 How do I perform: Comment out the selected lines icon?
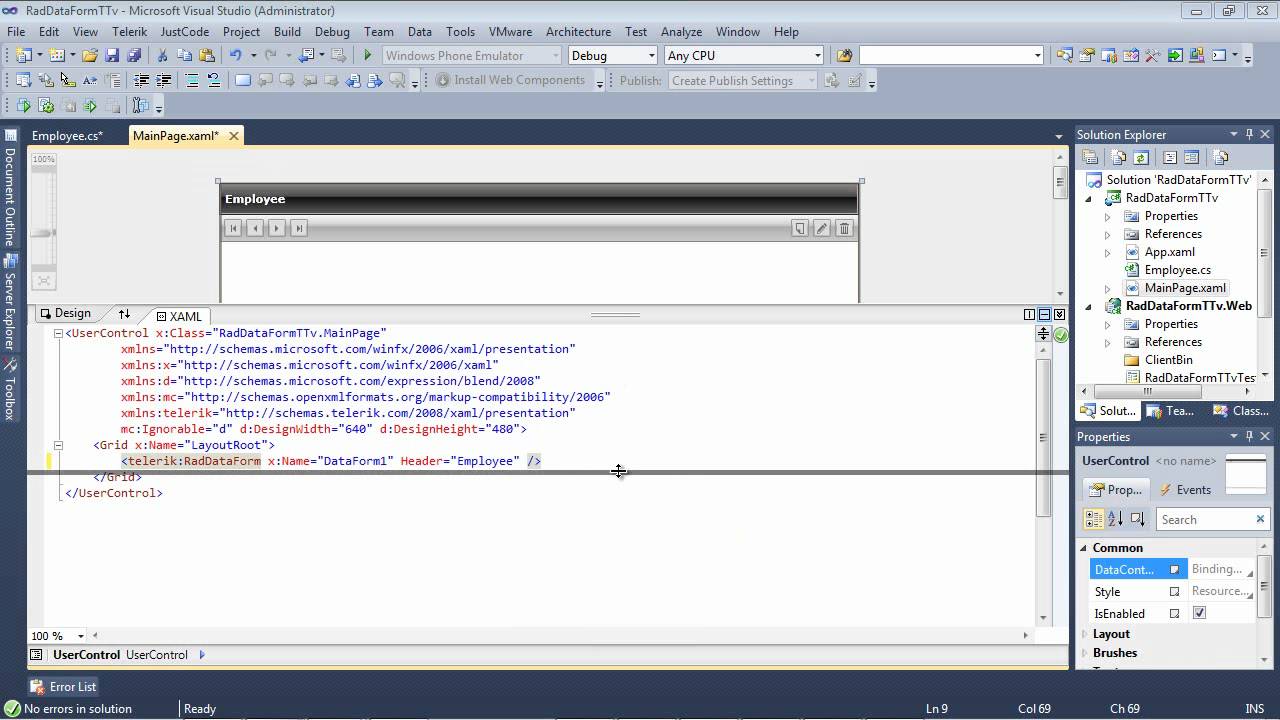click(192, 80)
